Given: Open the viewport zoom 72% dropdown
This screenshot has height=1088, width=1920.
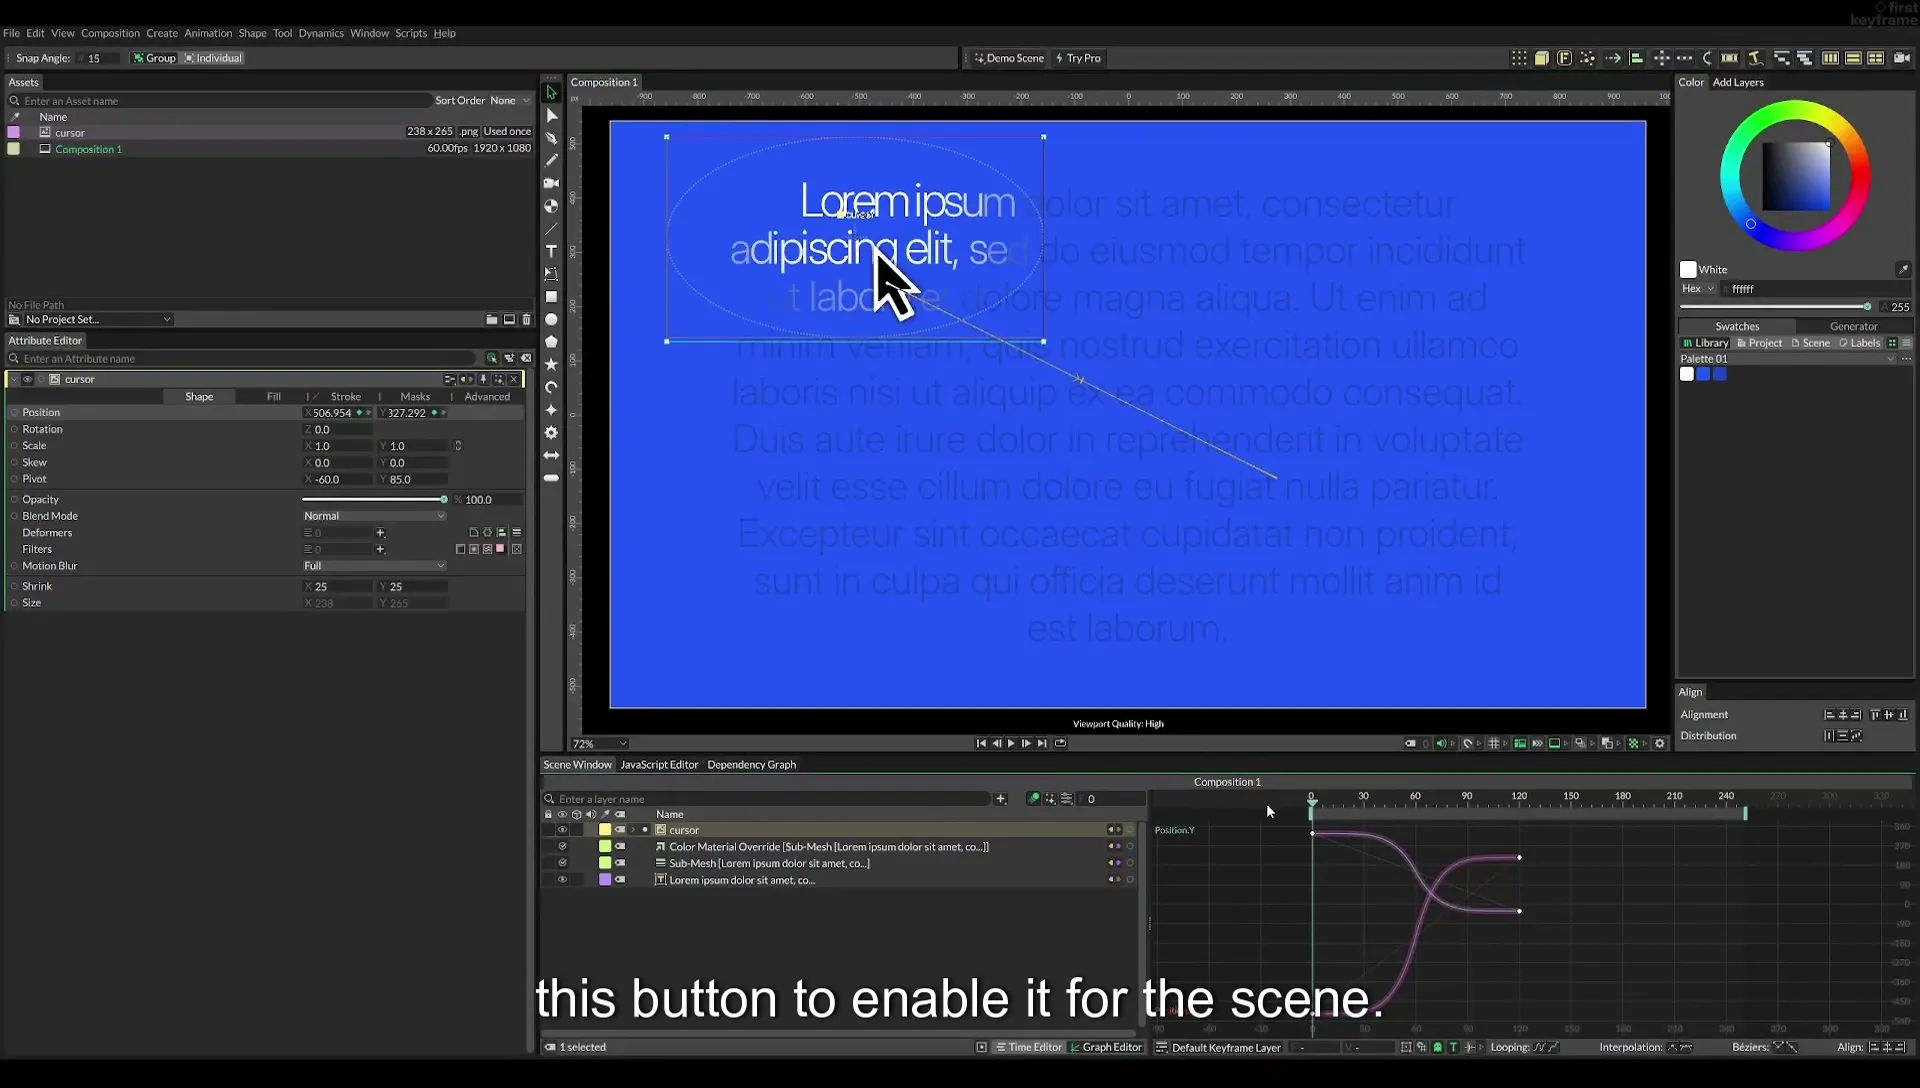Looking at the screenshot, I should pos(599,744).
